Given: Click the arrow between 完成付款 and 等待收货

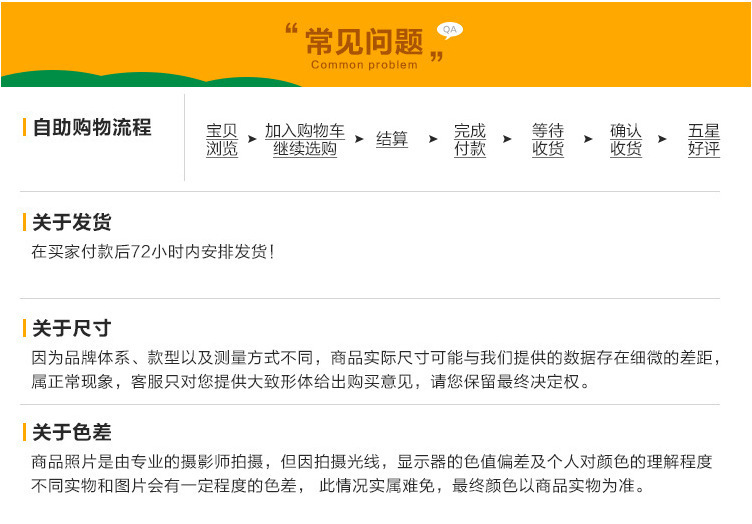Looking at the screenshot, I should tap(507, 139).
